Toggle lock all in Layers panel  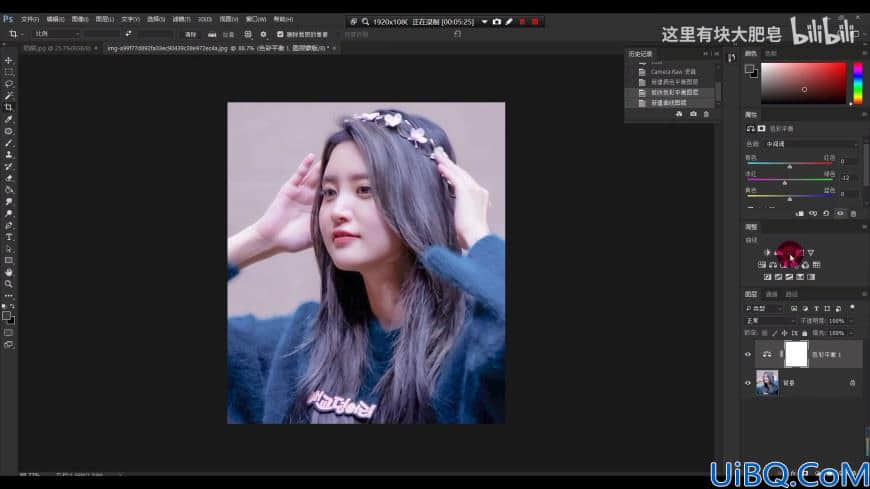point(805,333)
